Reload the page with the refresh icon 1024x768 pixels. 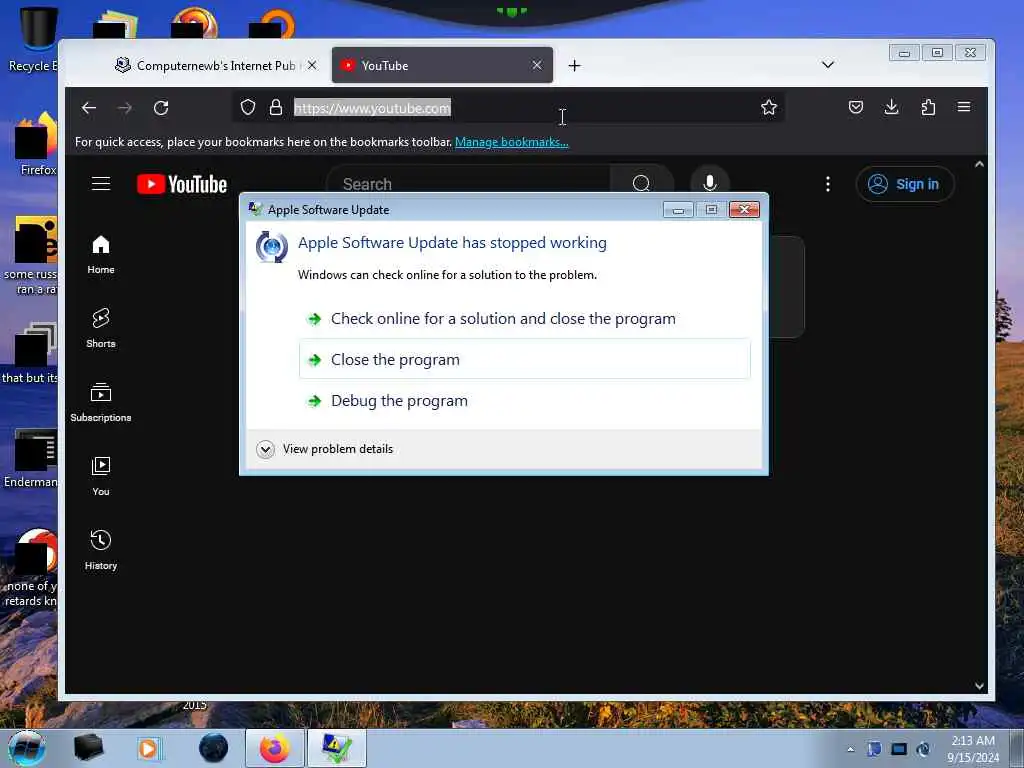161,108
